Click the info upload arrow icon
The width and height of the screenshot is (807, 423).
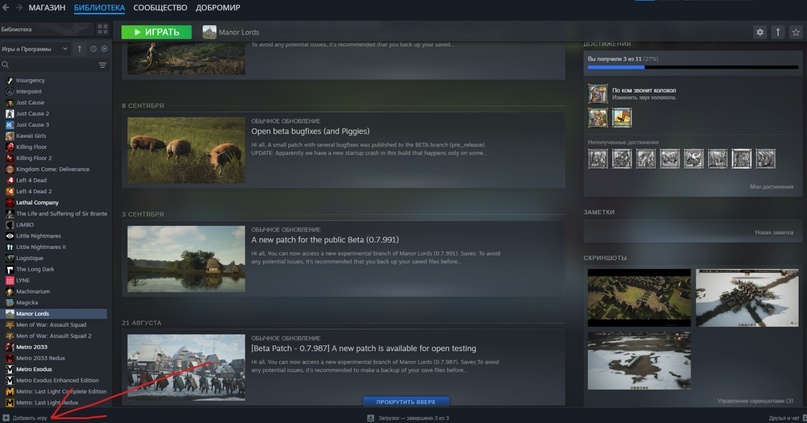click(x=778, y=32)
